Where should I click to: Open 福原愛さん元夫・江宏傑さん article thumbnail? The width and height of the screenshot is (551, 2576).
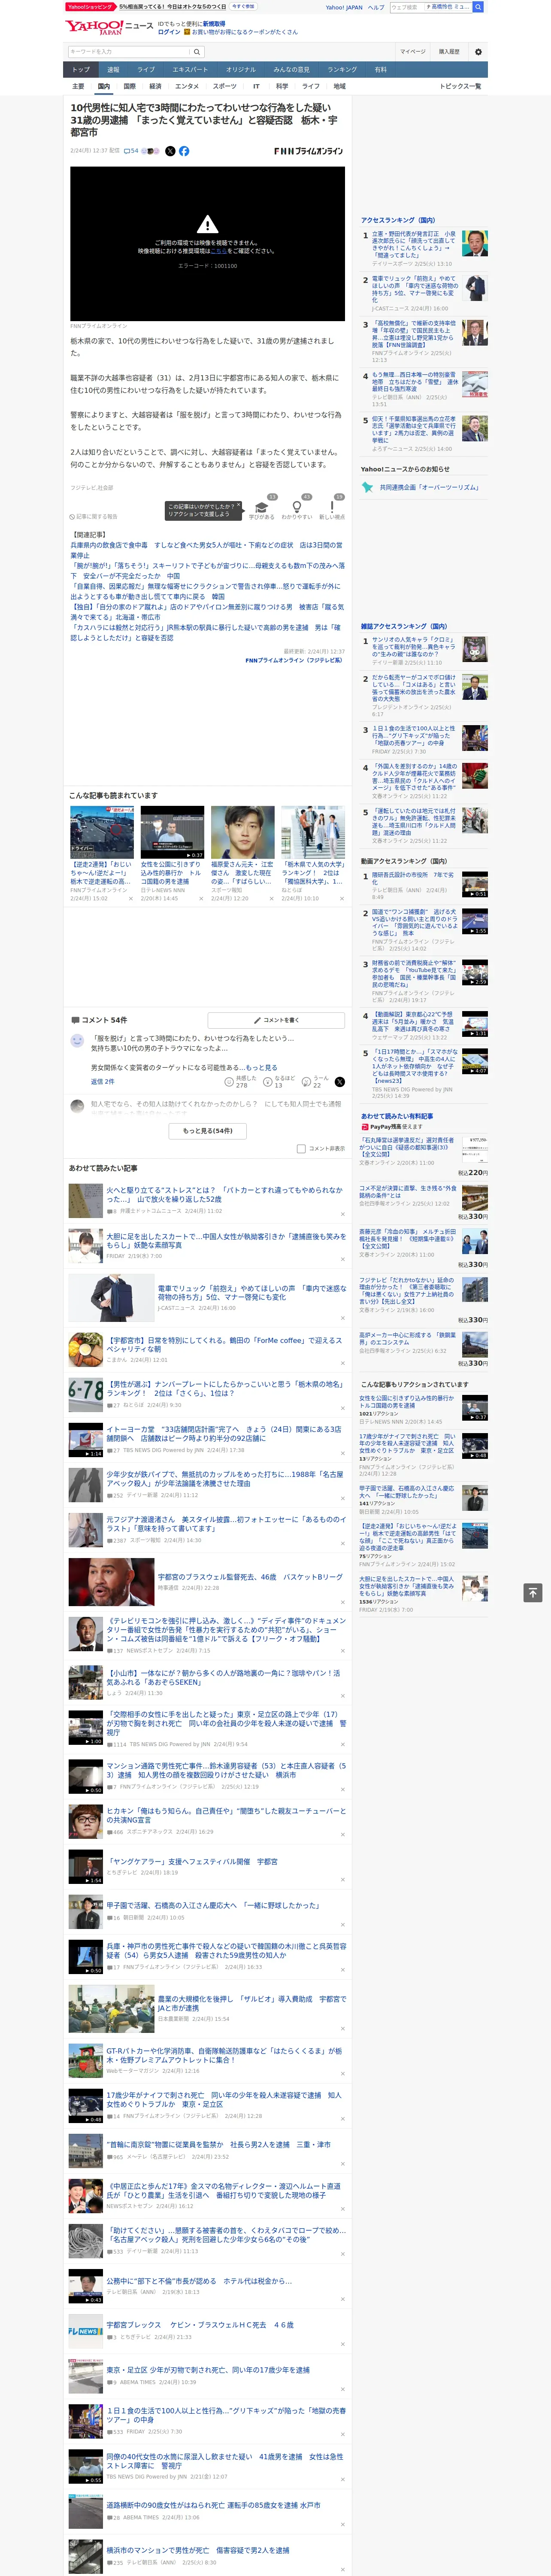[242, 833]
